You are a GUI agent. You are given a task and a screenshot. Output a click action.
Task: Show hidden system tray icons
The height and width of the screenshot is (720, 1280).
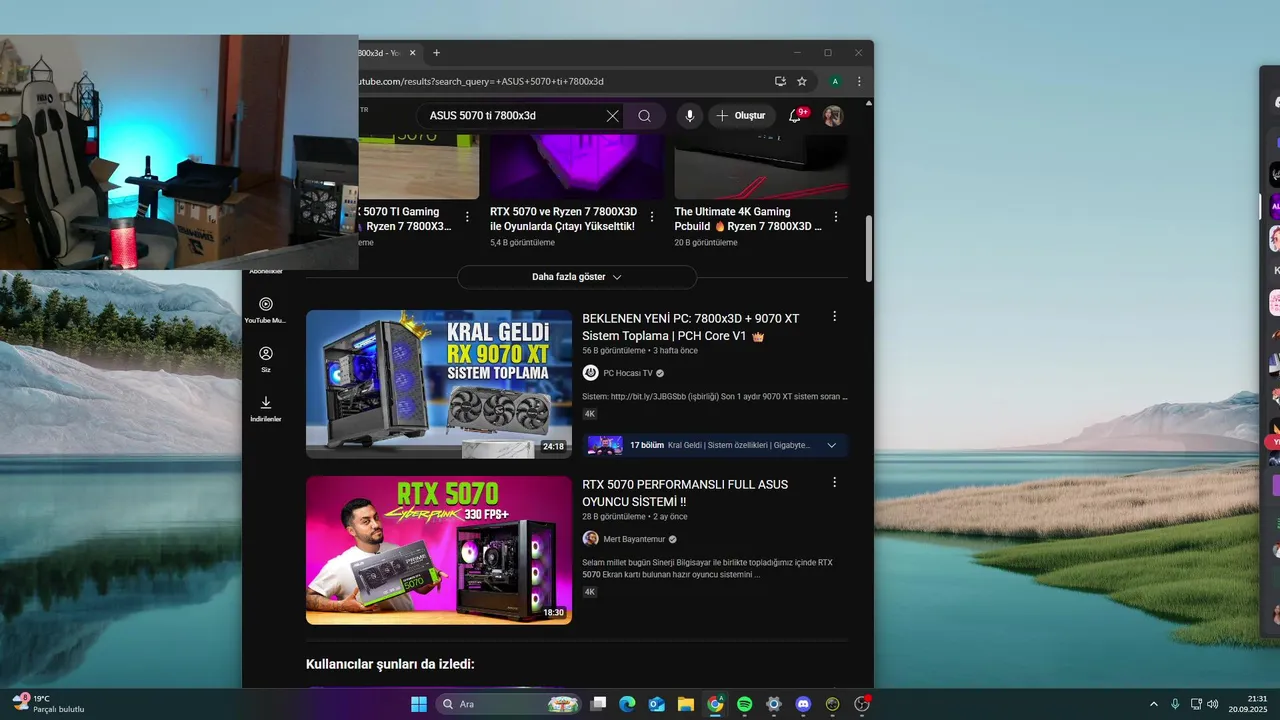1153,704
